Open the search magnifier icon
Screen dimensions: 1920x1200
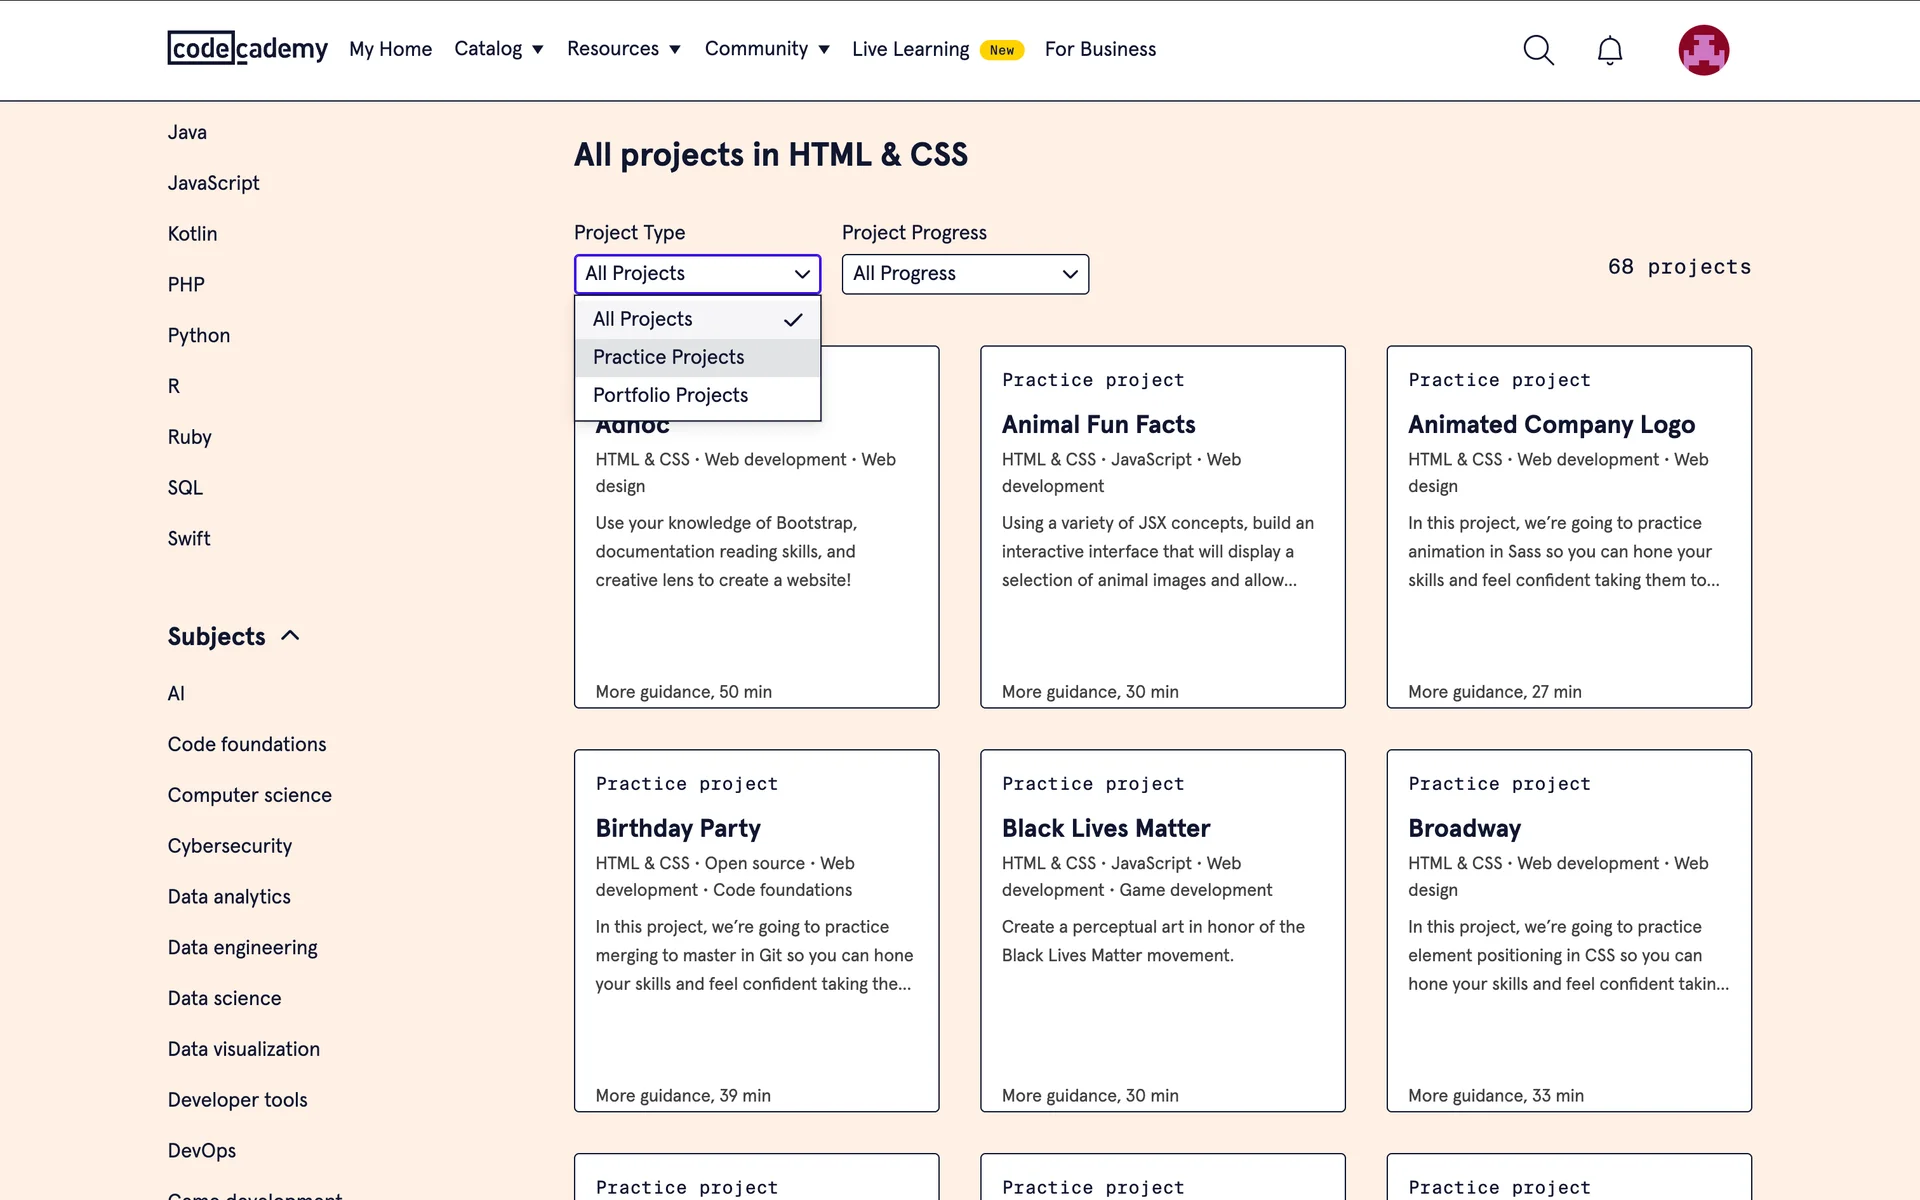click(1538, 50)
